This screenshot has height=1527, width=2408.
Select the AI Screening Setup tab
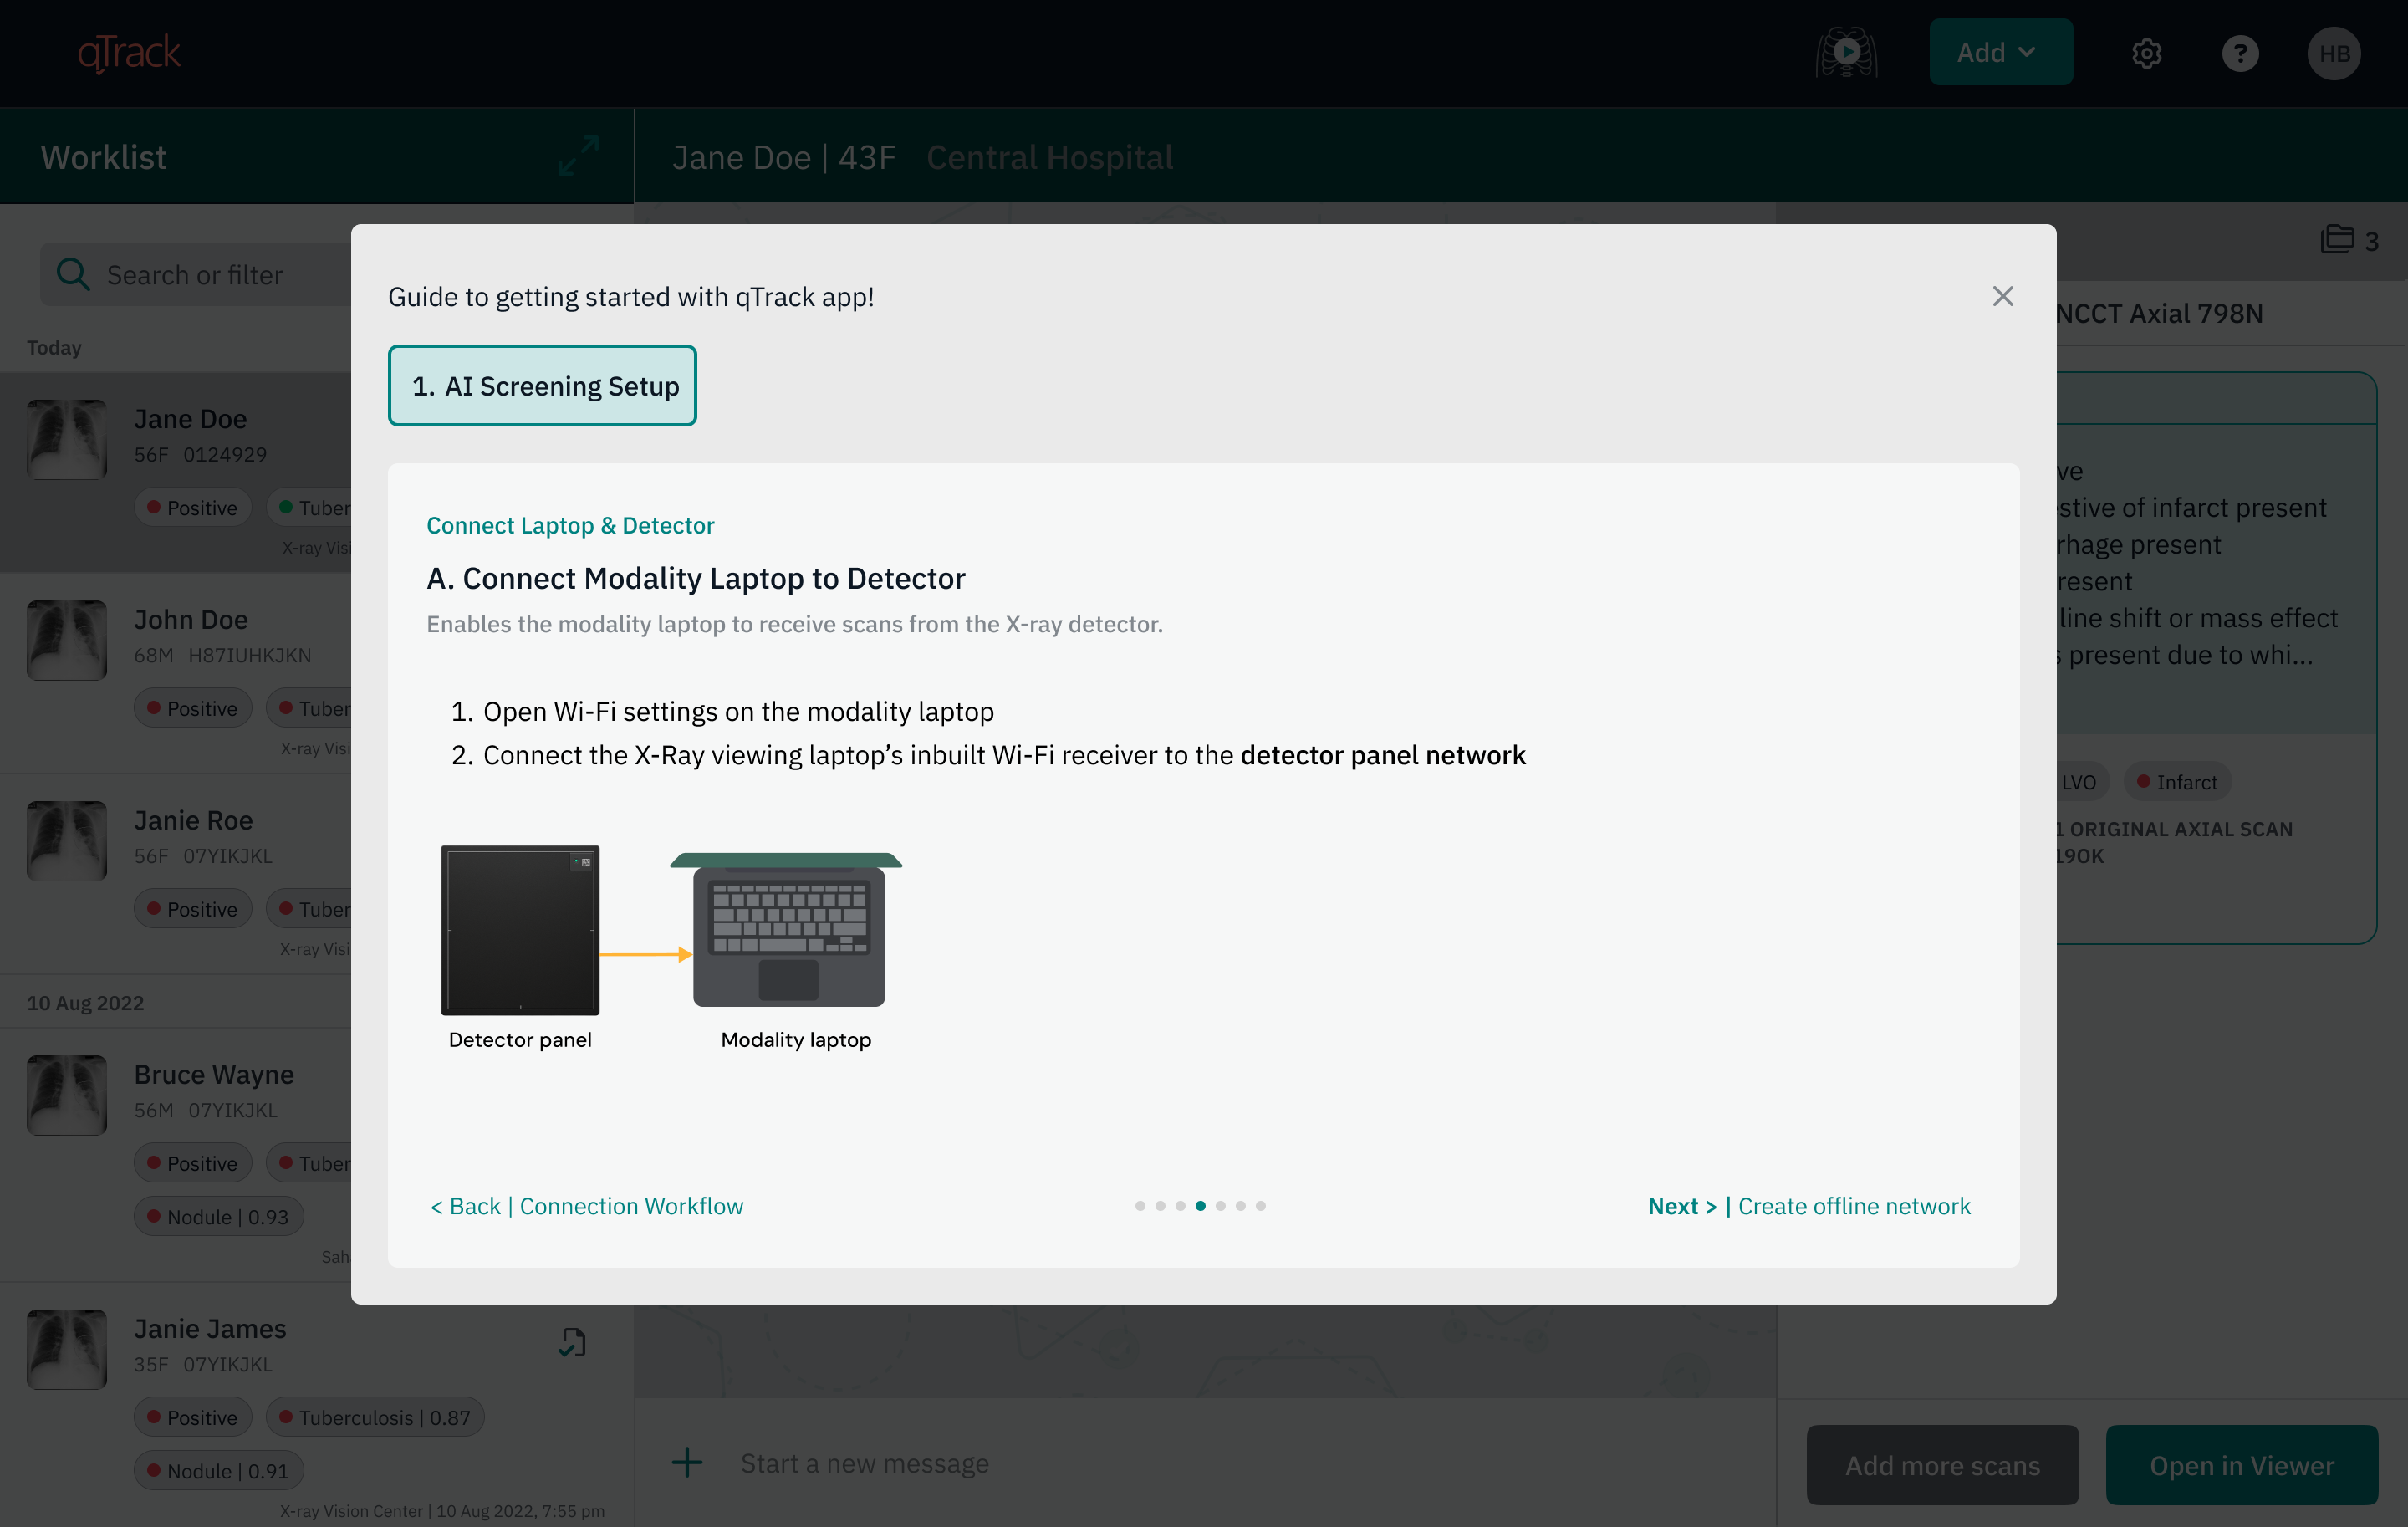pyautogui.click(x=542, y=386)
